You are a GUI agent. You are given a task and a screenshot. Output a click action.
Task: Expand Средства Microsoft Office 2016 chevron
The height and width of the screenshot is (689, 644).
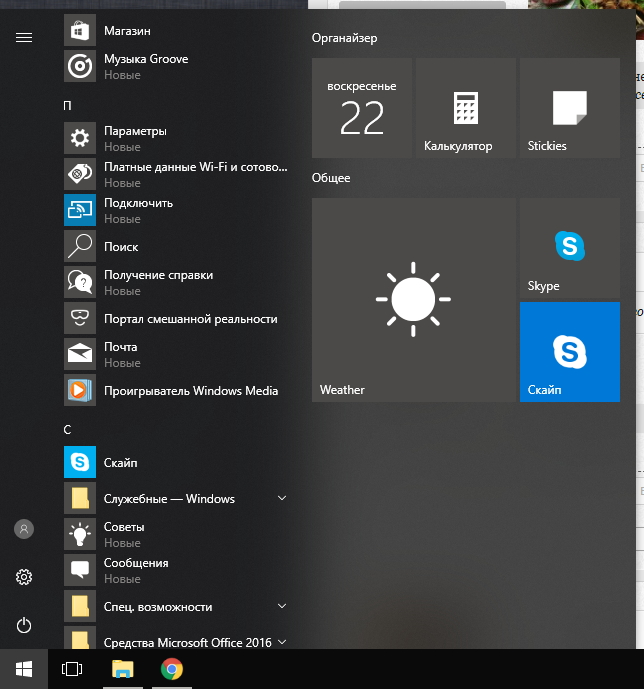tap(282, 642)
